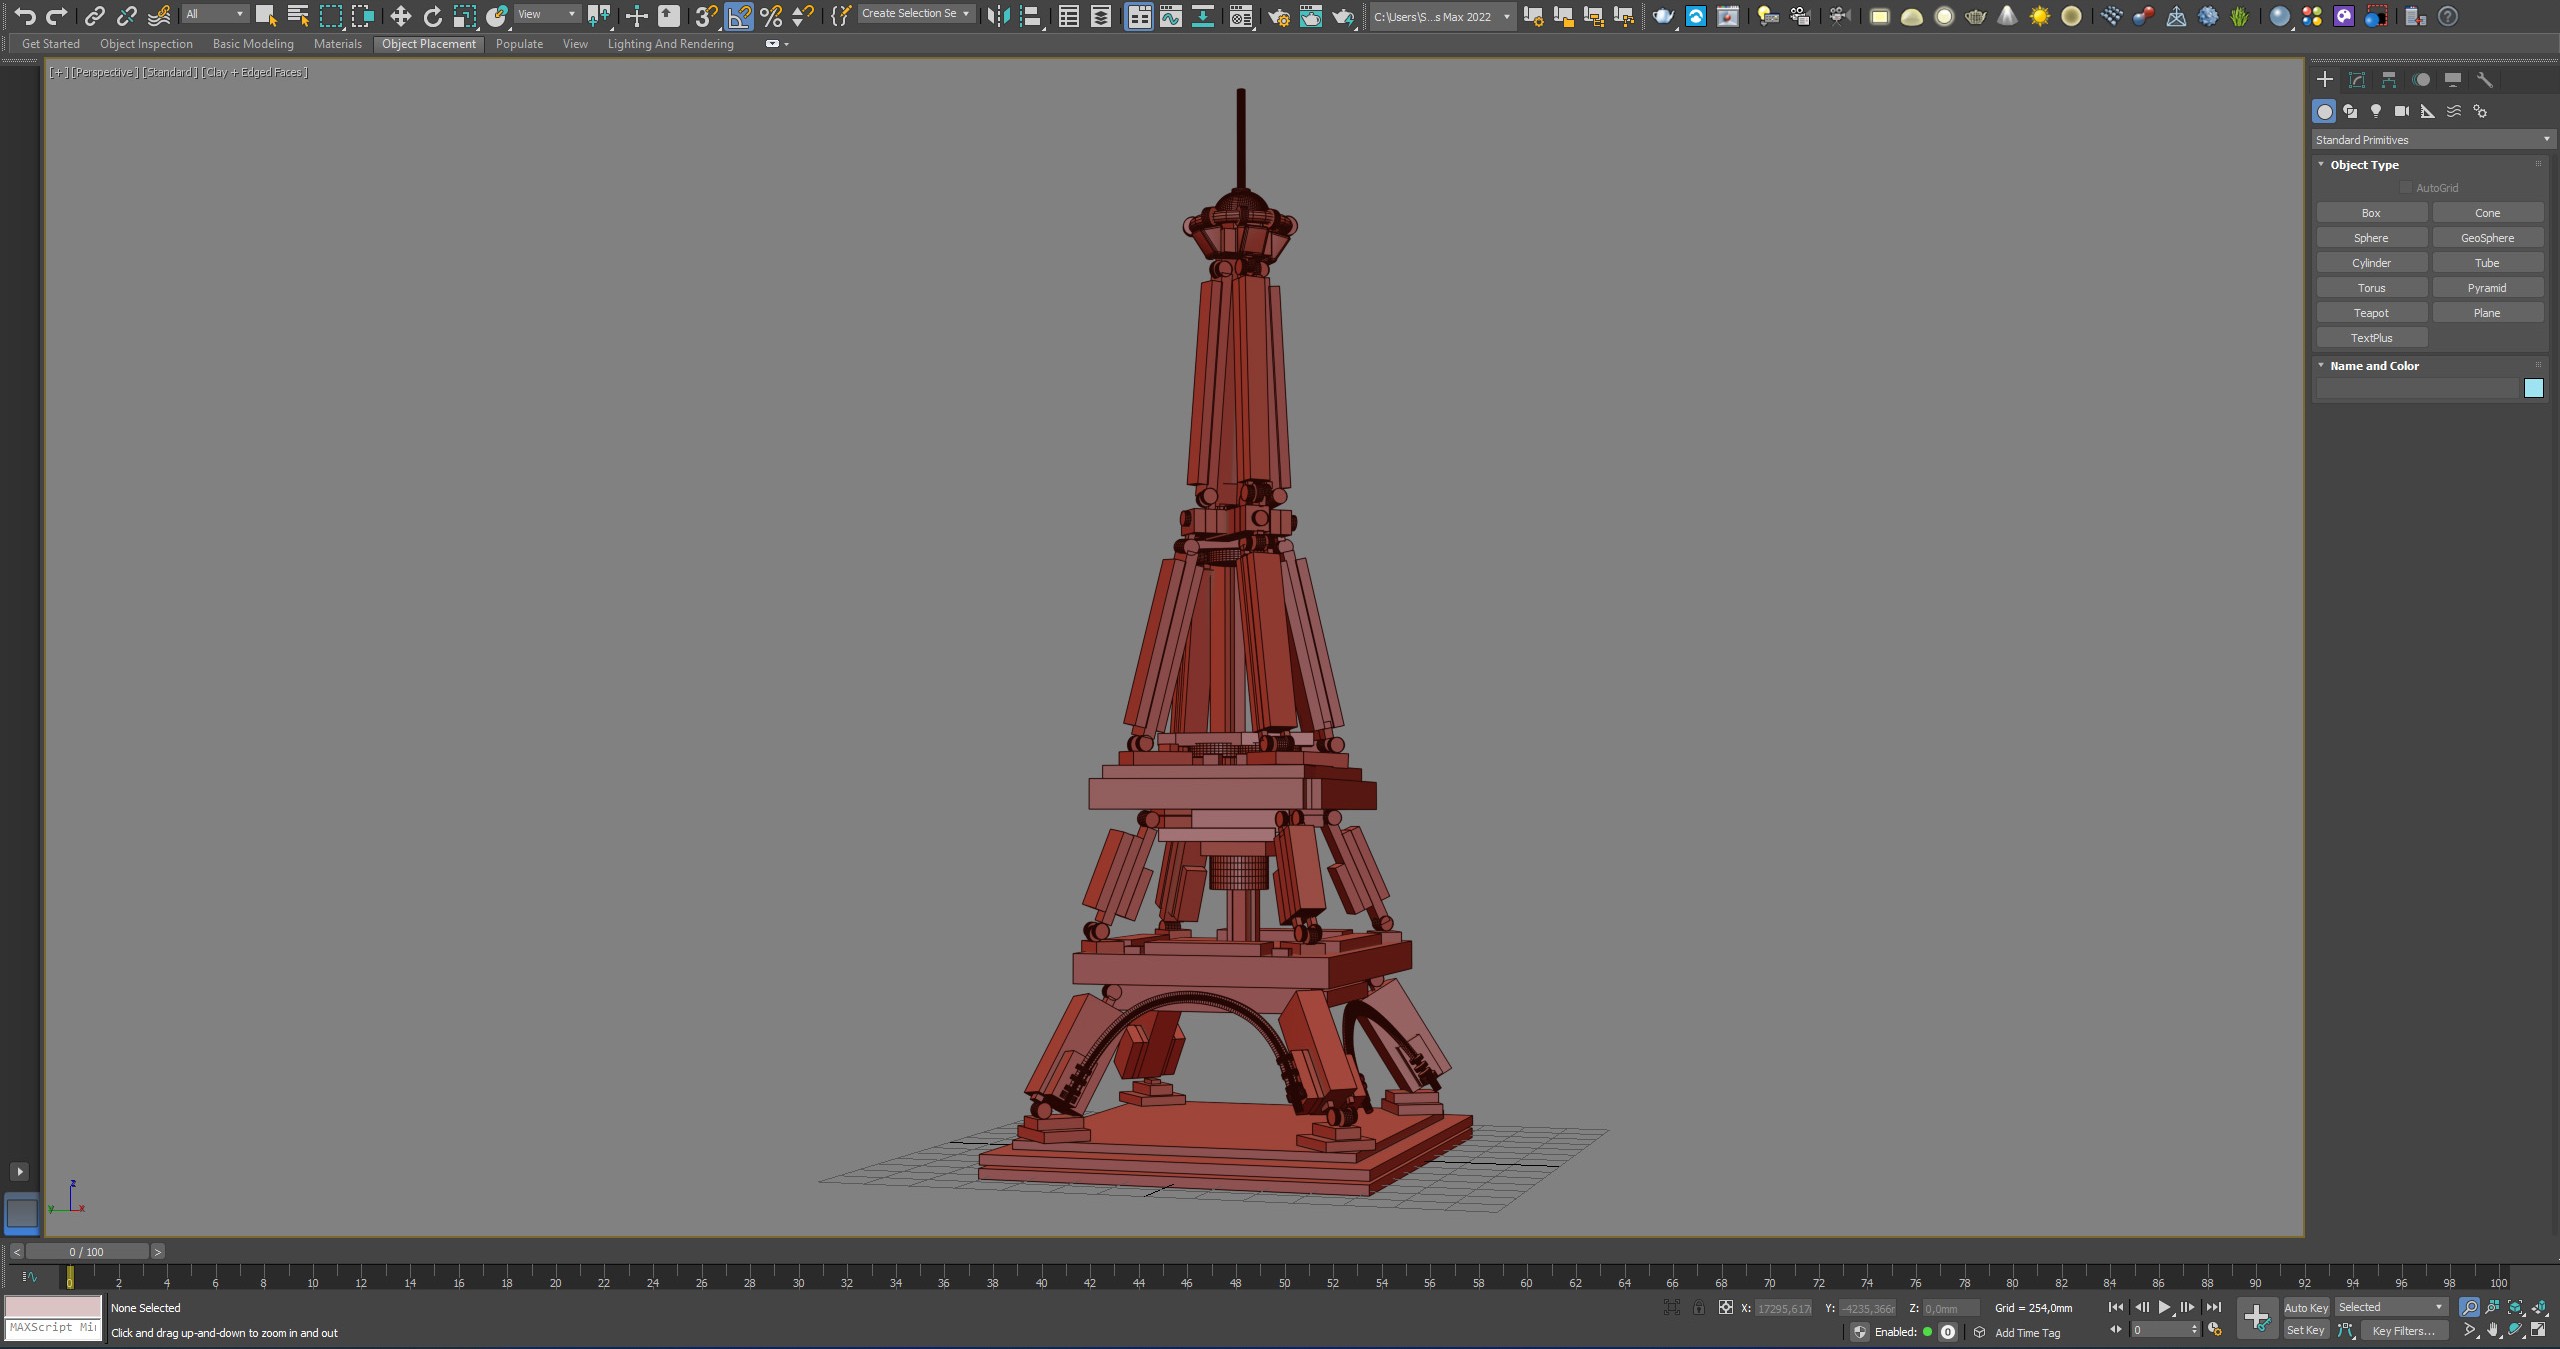Open the Selected key filter dropdown
Image resolution: width=2560 pixels, height=1349 pixels.
[x=2391, y=1307]
